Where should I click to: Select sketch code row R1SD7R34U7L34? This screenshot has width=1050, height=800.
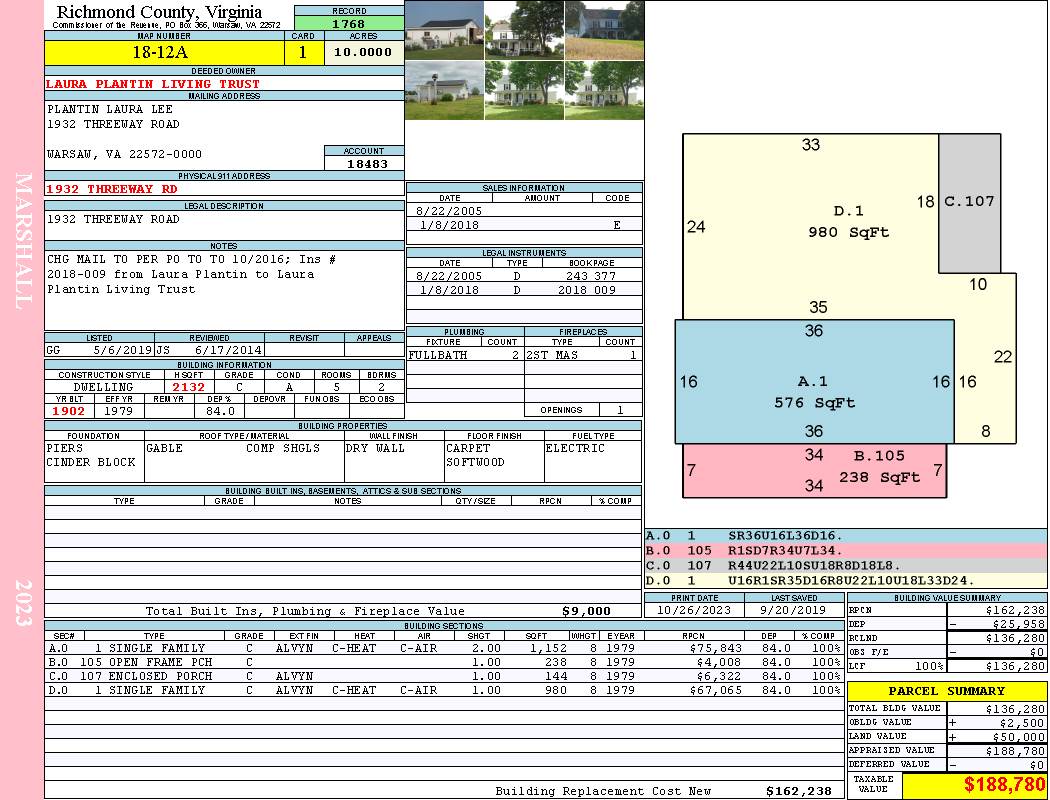click(x=845, y=550)
